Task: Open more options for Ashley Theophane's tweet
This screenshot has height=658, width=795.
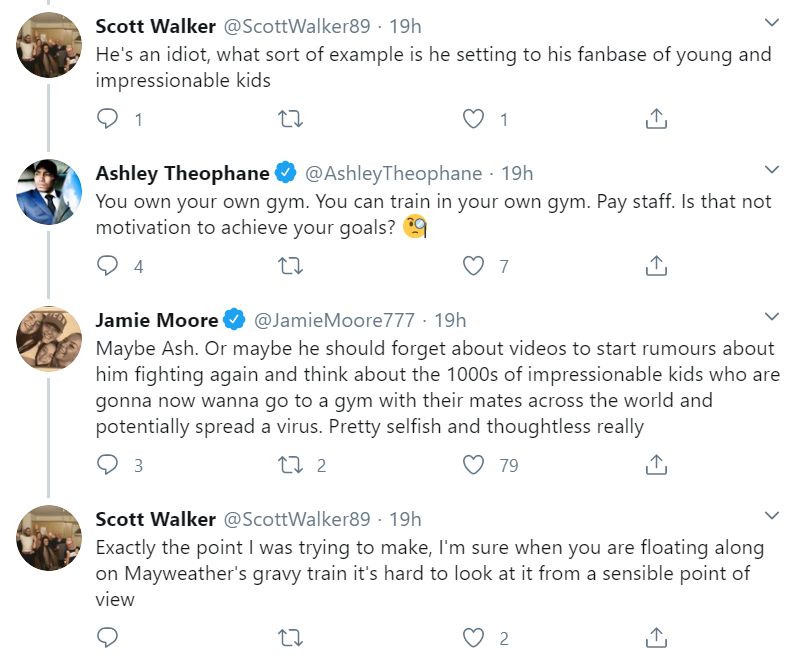Action: [771, 170]
